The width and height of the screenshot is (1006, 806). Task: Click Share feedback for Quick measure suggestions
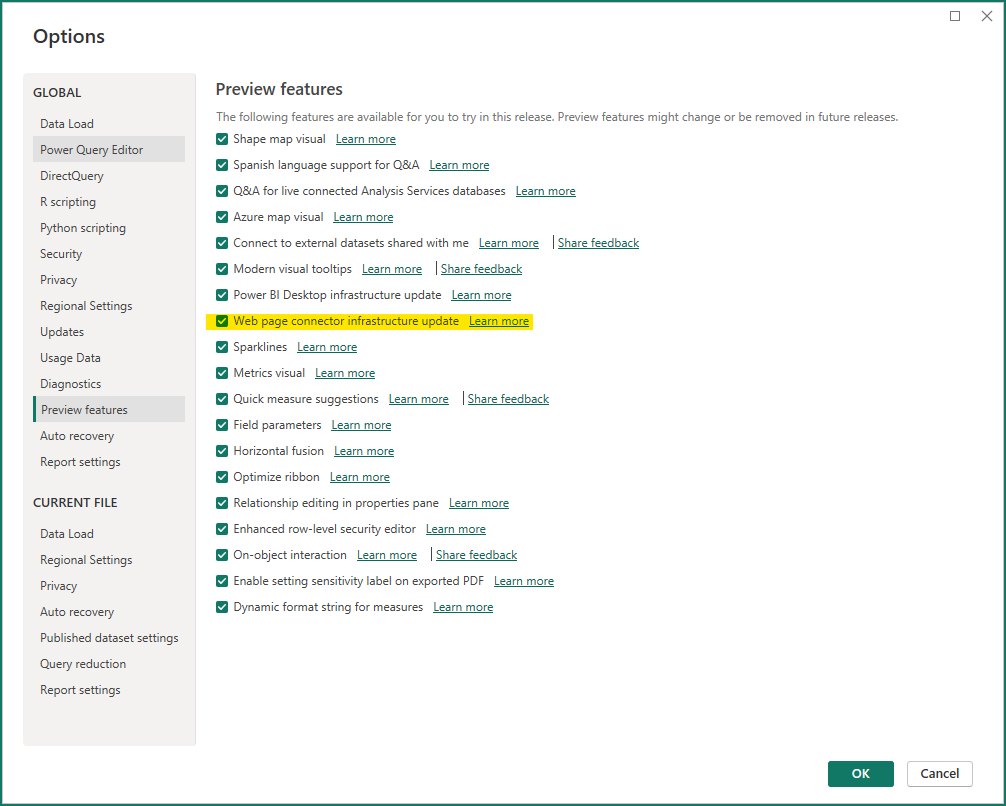508,399
